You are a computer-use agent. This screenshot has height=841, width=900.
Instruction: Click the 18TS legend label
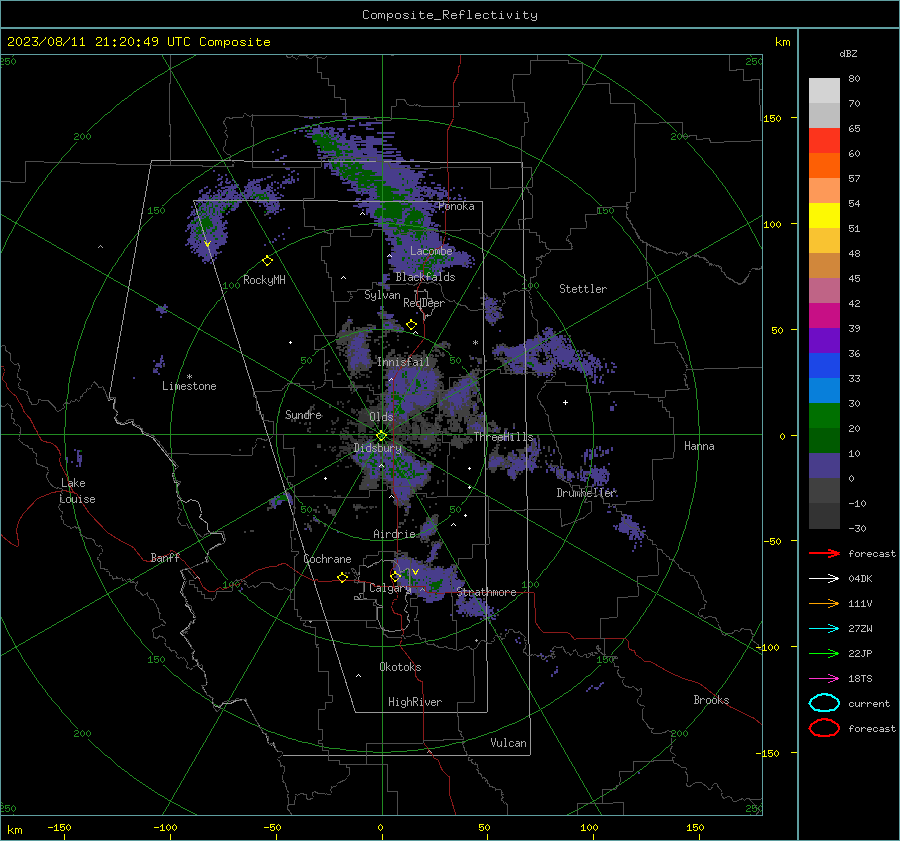860,679
